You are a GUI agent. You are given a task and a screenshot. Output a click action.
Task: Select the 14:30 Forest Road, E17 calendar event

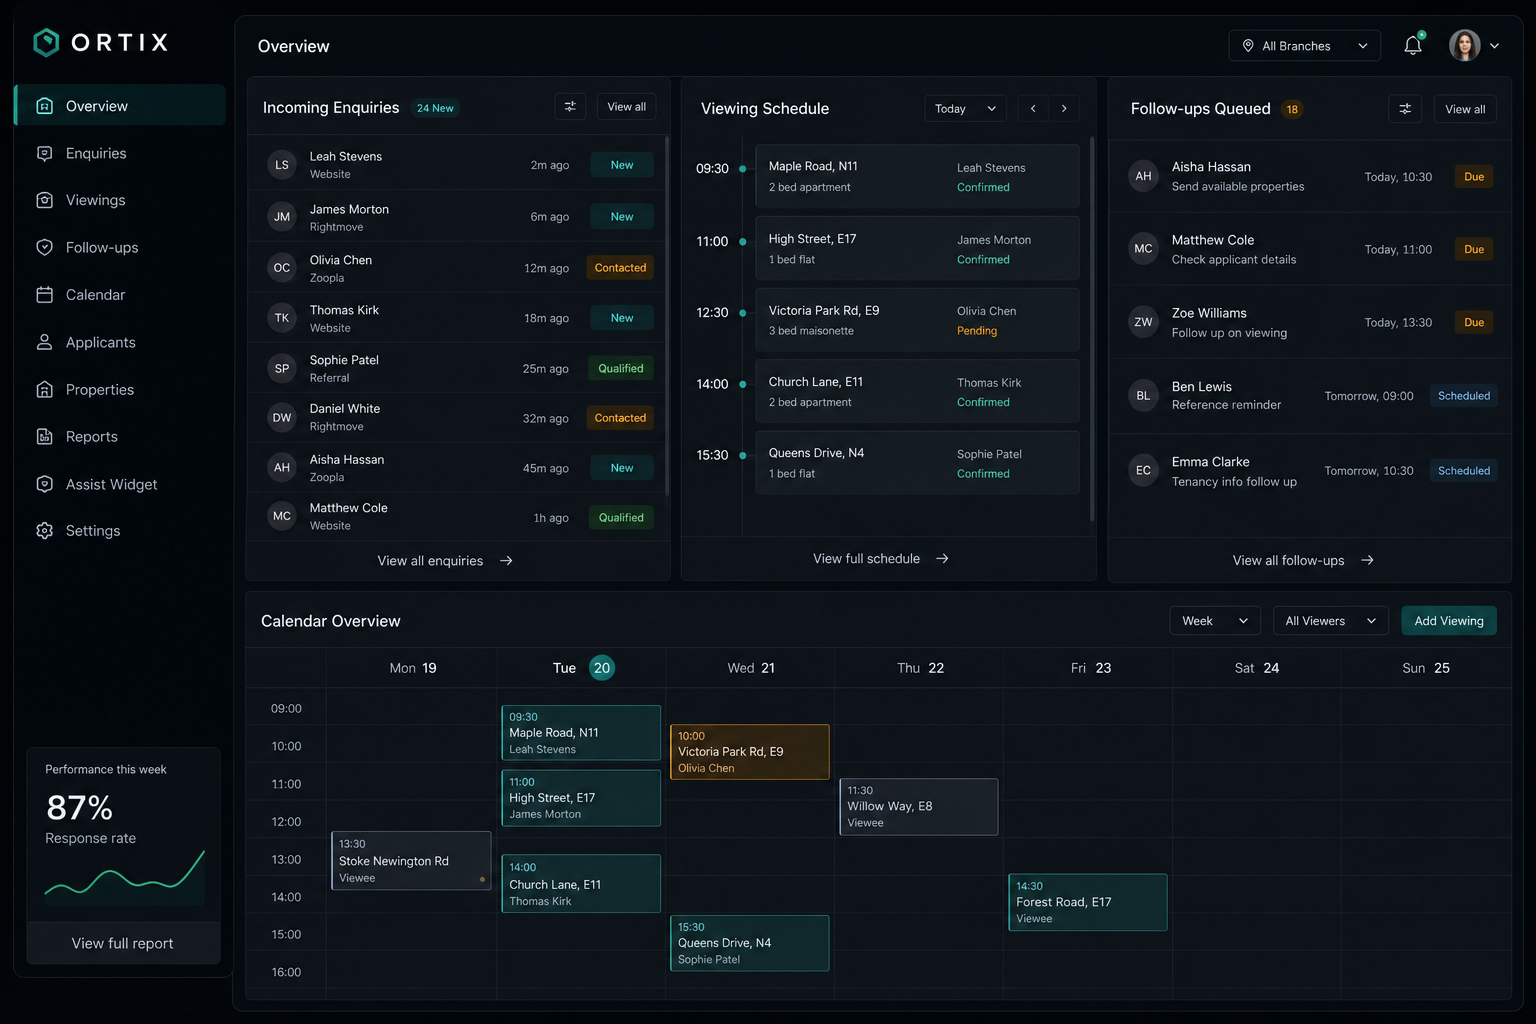(x=1088, y=902)
